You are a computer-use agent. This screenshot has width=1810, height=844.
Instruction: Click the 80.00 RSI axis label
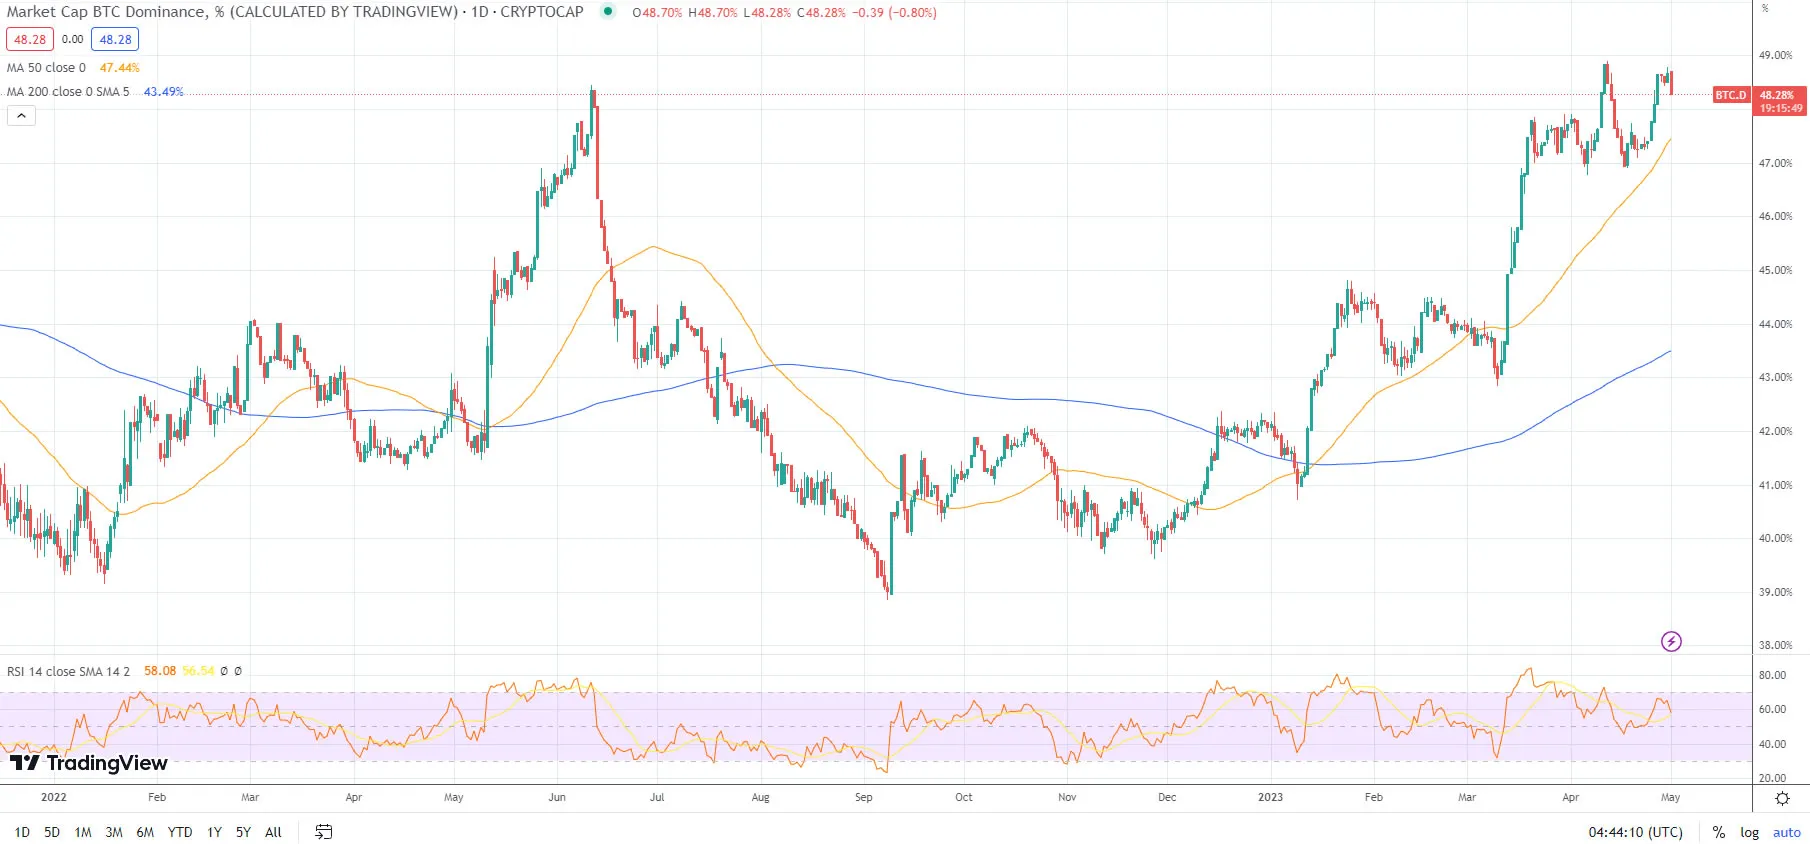coord(1773,675)
